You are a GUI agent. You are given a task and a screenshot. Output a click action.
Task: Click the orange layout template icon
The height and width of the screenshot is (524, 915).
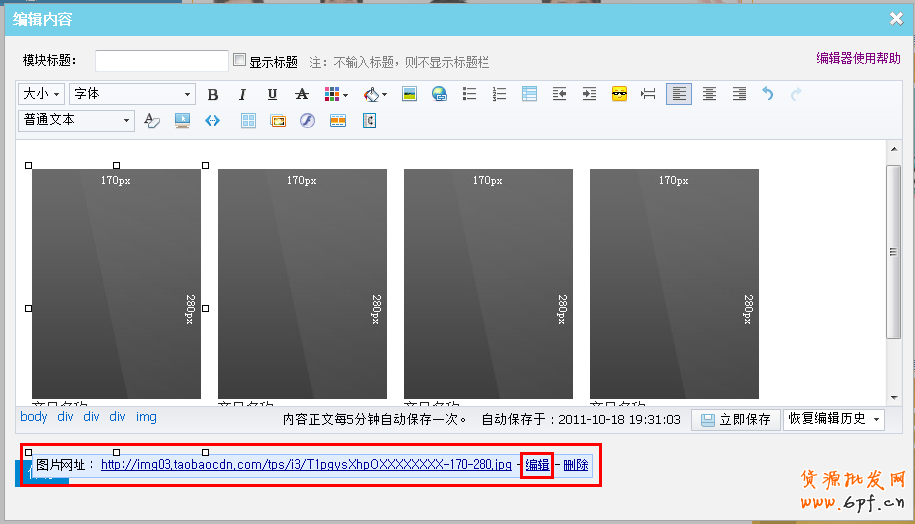[338, 121]
